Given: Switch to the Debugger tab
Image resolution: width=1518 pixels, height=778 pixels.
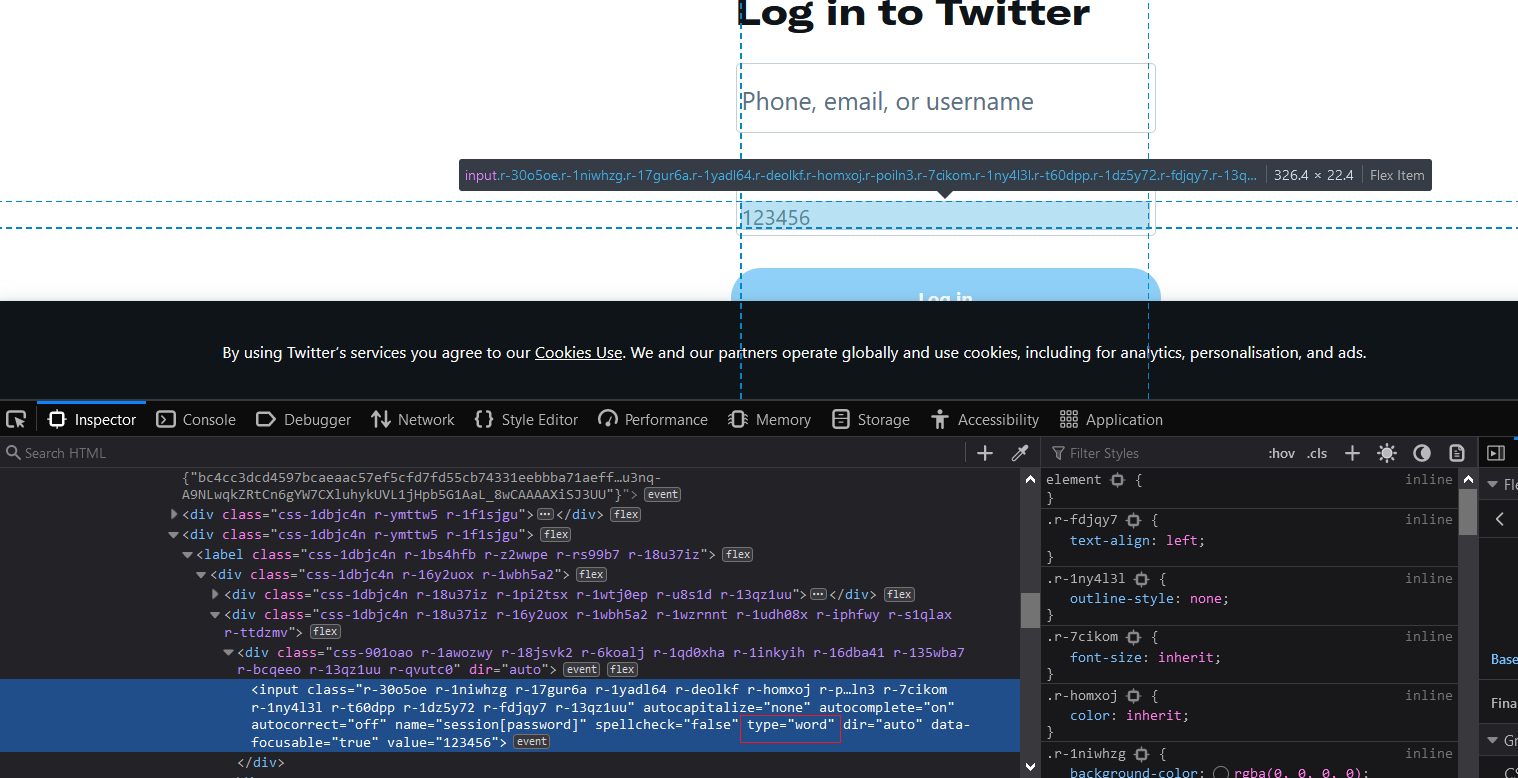Looking at the screenshot, I should (304, 419).
